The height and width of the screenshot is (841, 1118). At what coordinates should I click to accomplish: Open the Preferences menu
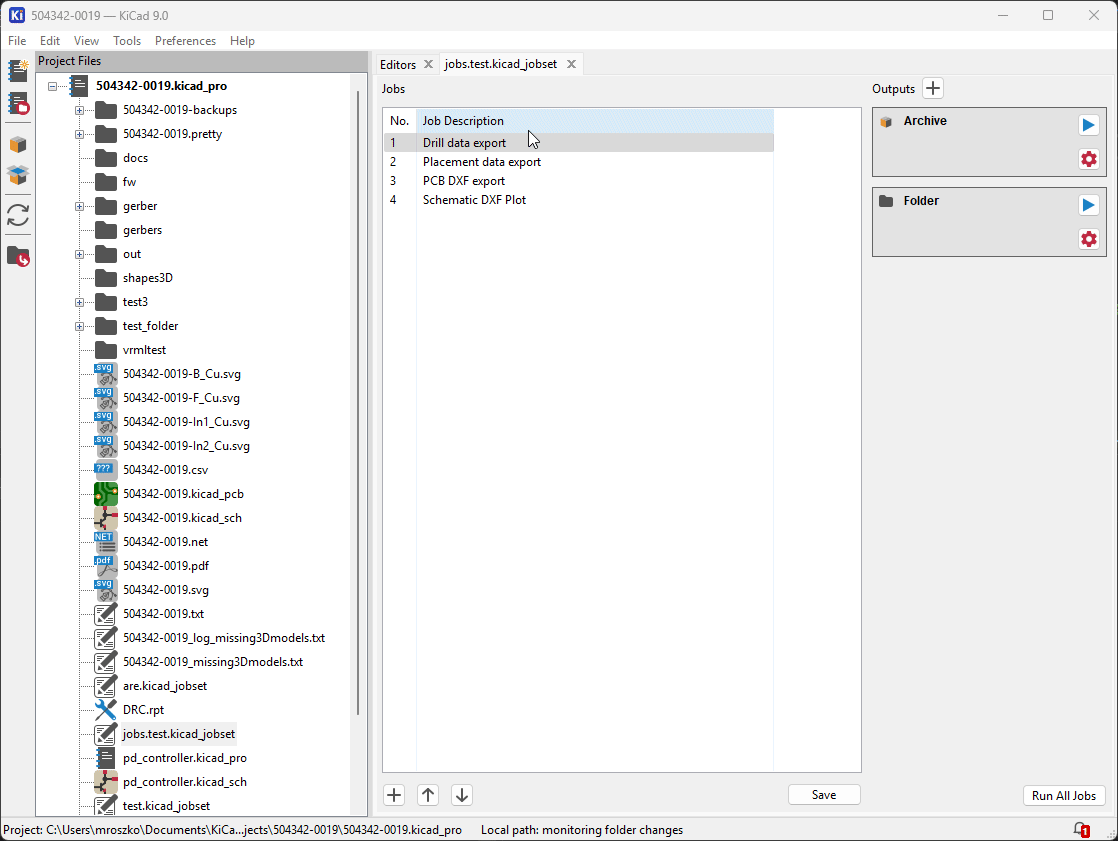point(185,41)
